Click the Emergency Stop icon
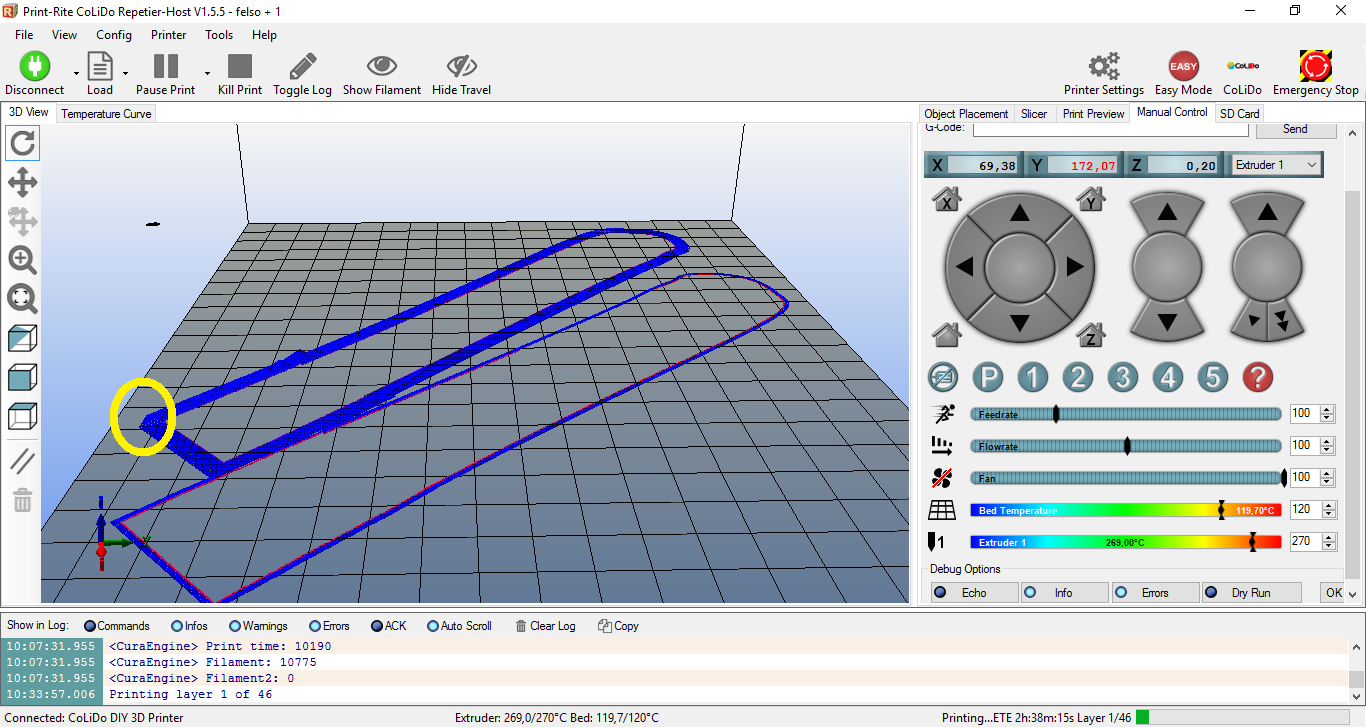Screen dimensions: 1366x728 (1315, 67)
